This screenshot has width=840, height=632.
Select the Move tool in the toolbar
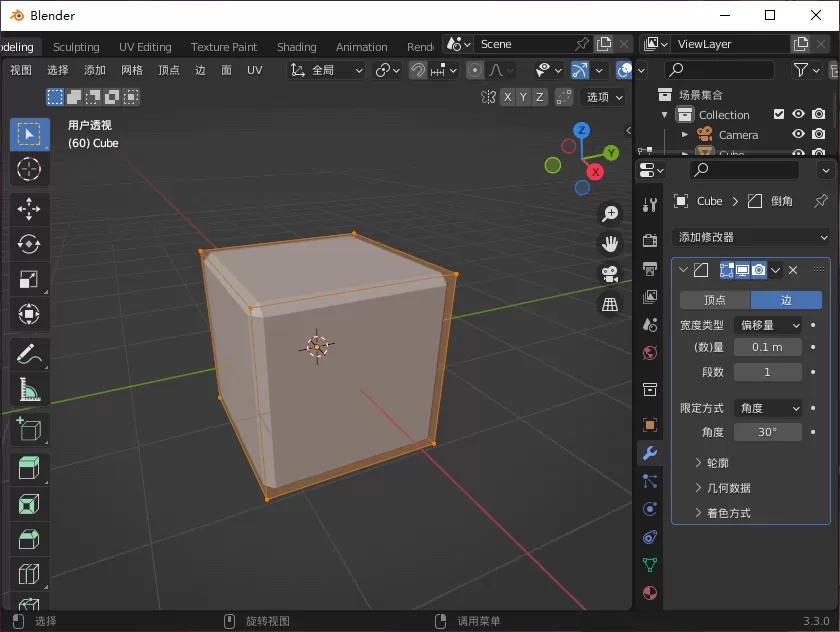(29, 209)
